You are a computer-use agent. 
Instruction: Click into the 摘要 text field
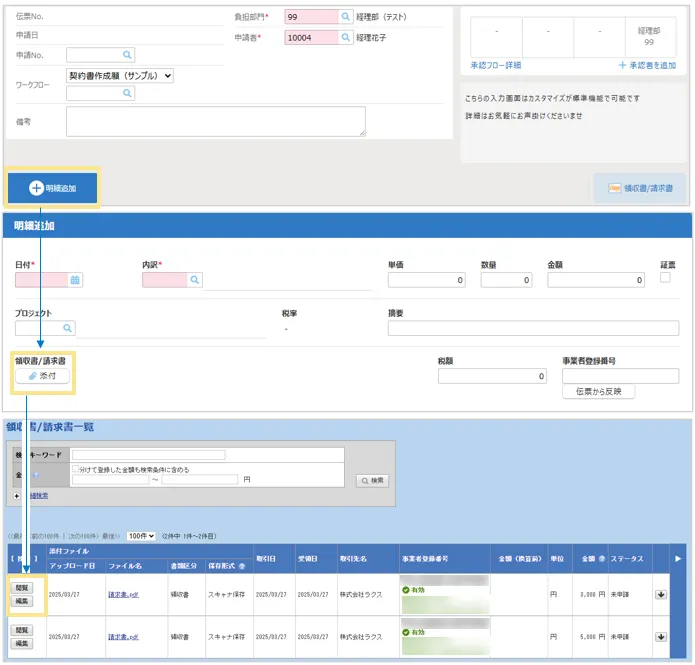click(533, 328)
